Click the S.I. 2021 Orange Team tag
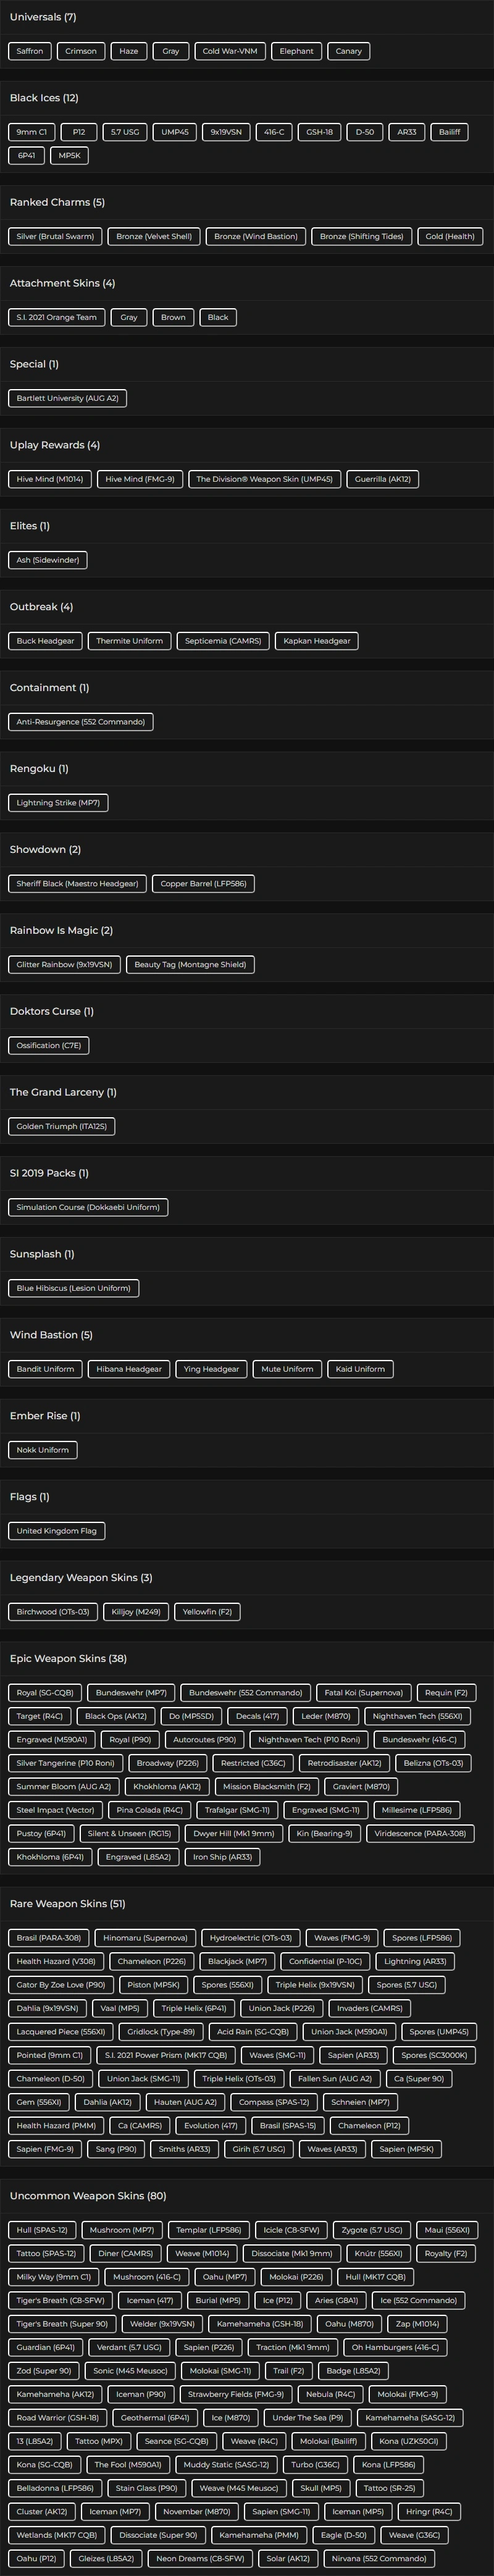 coord(57,317)
